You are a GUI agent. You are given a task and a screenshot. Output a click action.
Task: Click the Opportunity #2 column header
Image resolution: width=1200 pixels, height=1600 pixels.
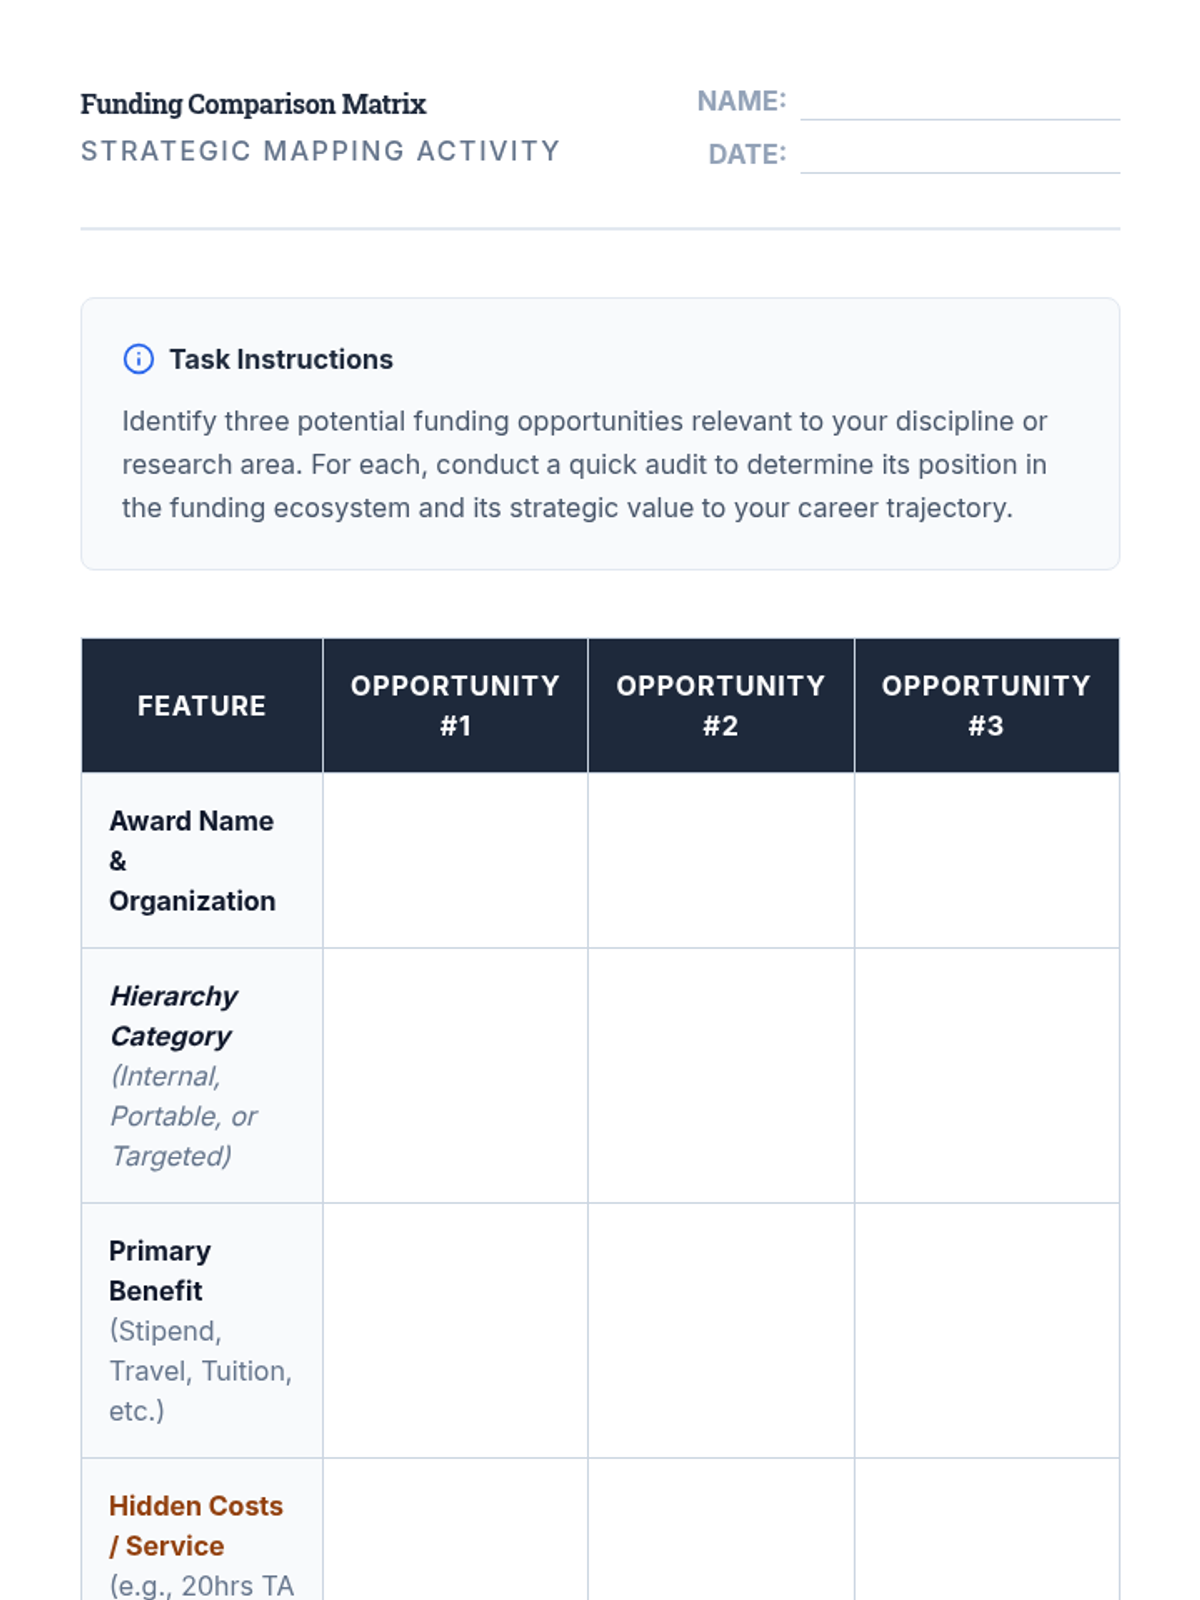pos(721,706)
